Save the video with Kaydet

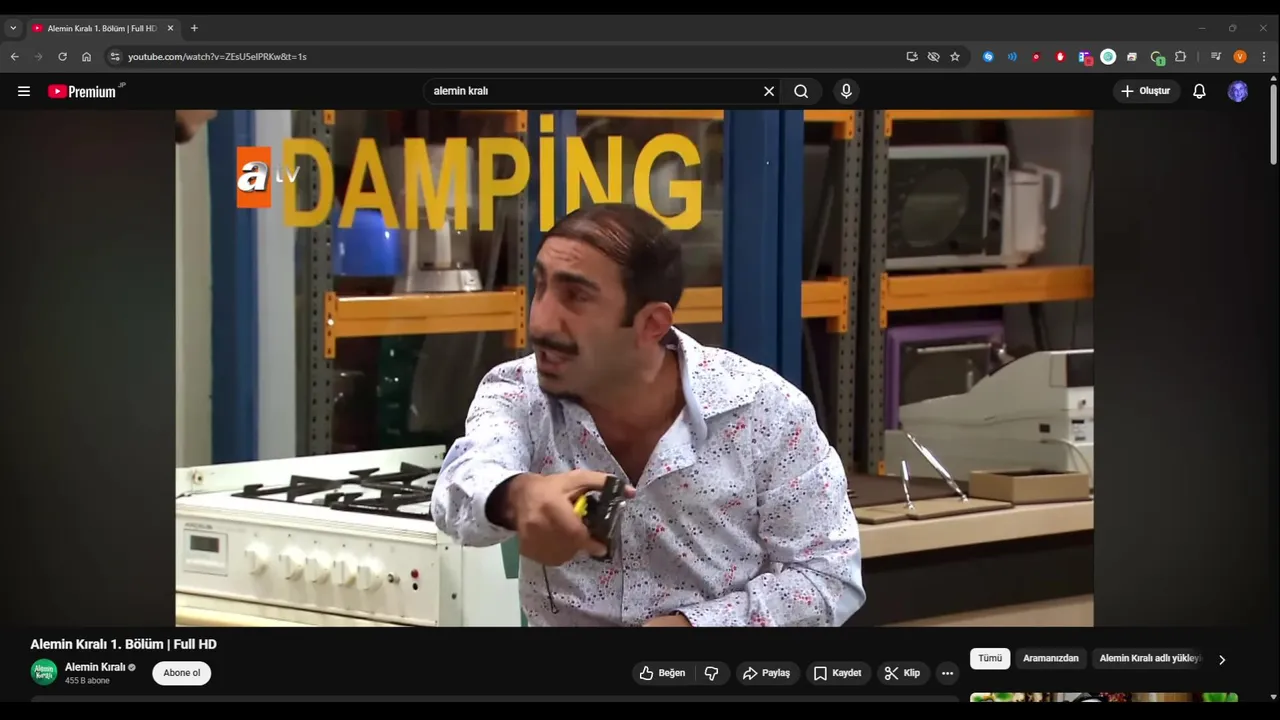(x=837, y=673)
